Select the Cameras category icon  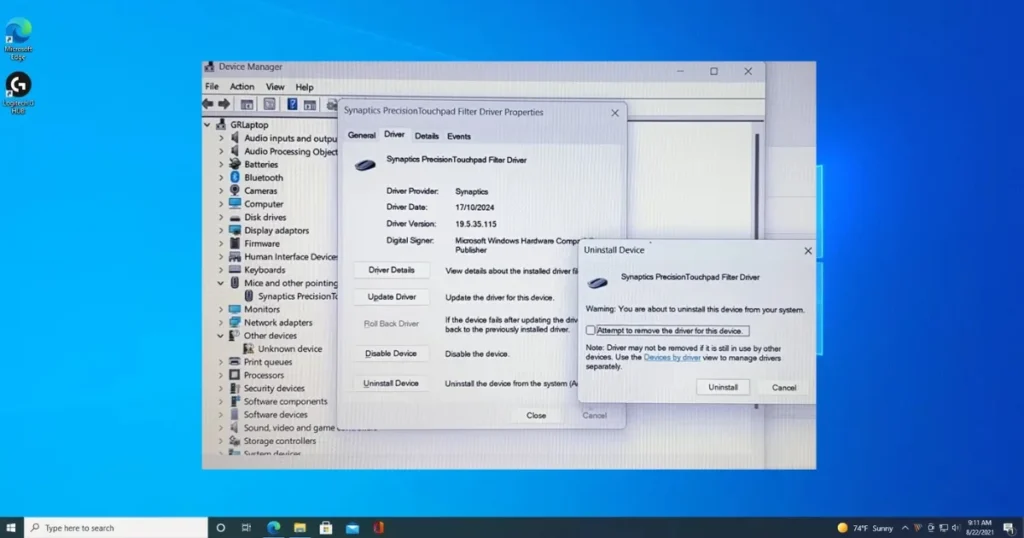(x=235, y=190)
